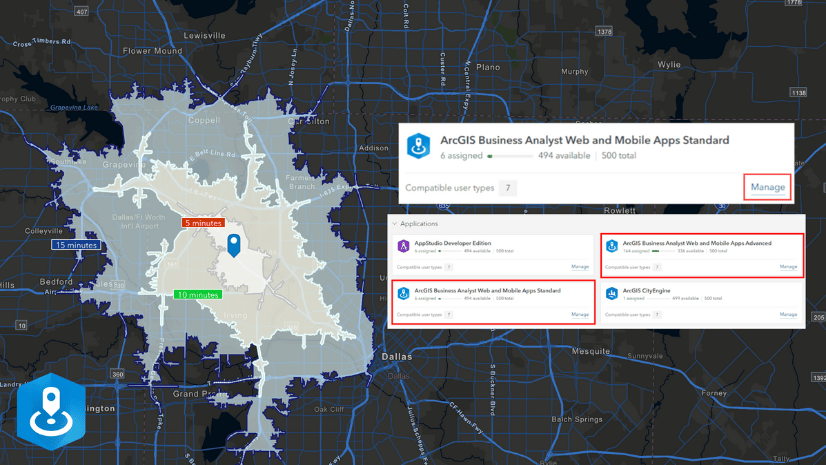Screen dimensions: 826x465
Task: Click the 'Addison' label on the map
Action: pos(373,148)
